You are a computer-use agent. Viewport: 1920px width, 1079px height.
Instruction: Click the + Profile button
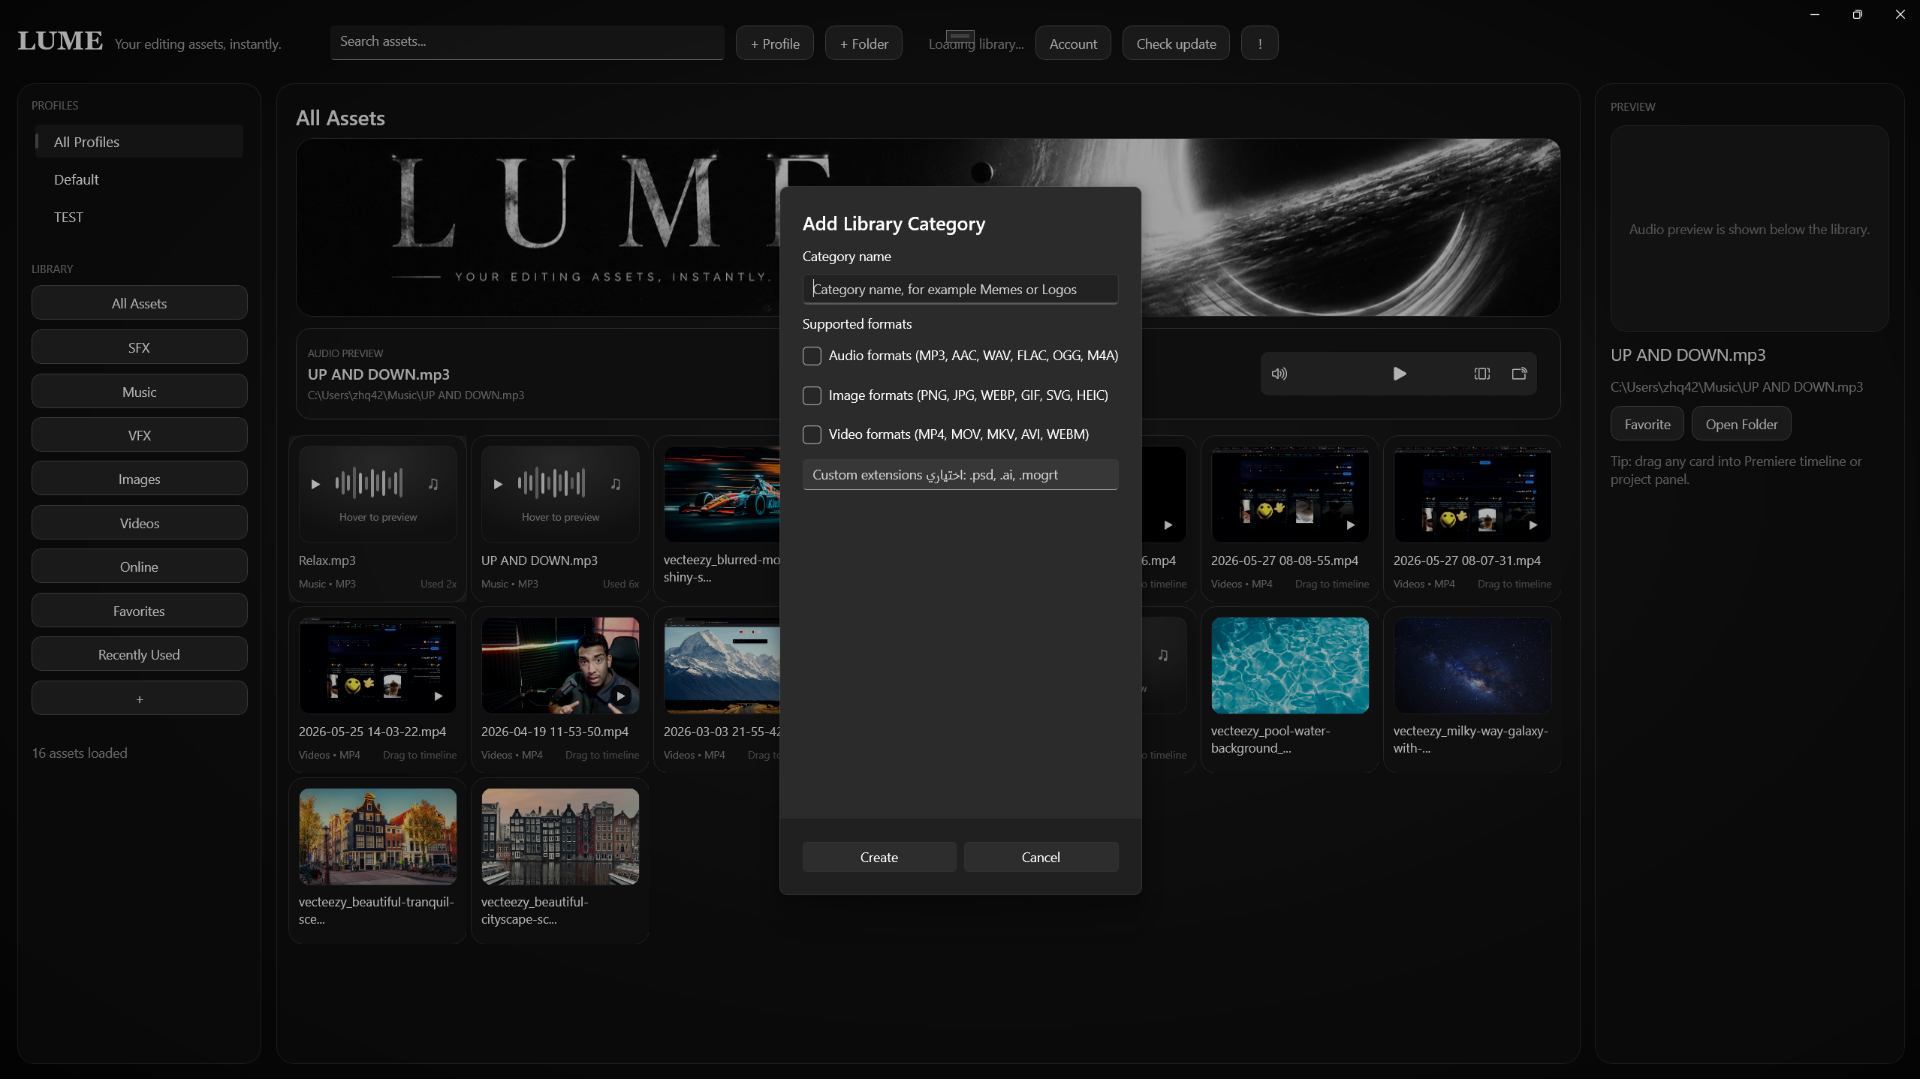point(775,44)
